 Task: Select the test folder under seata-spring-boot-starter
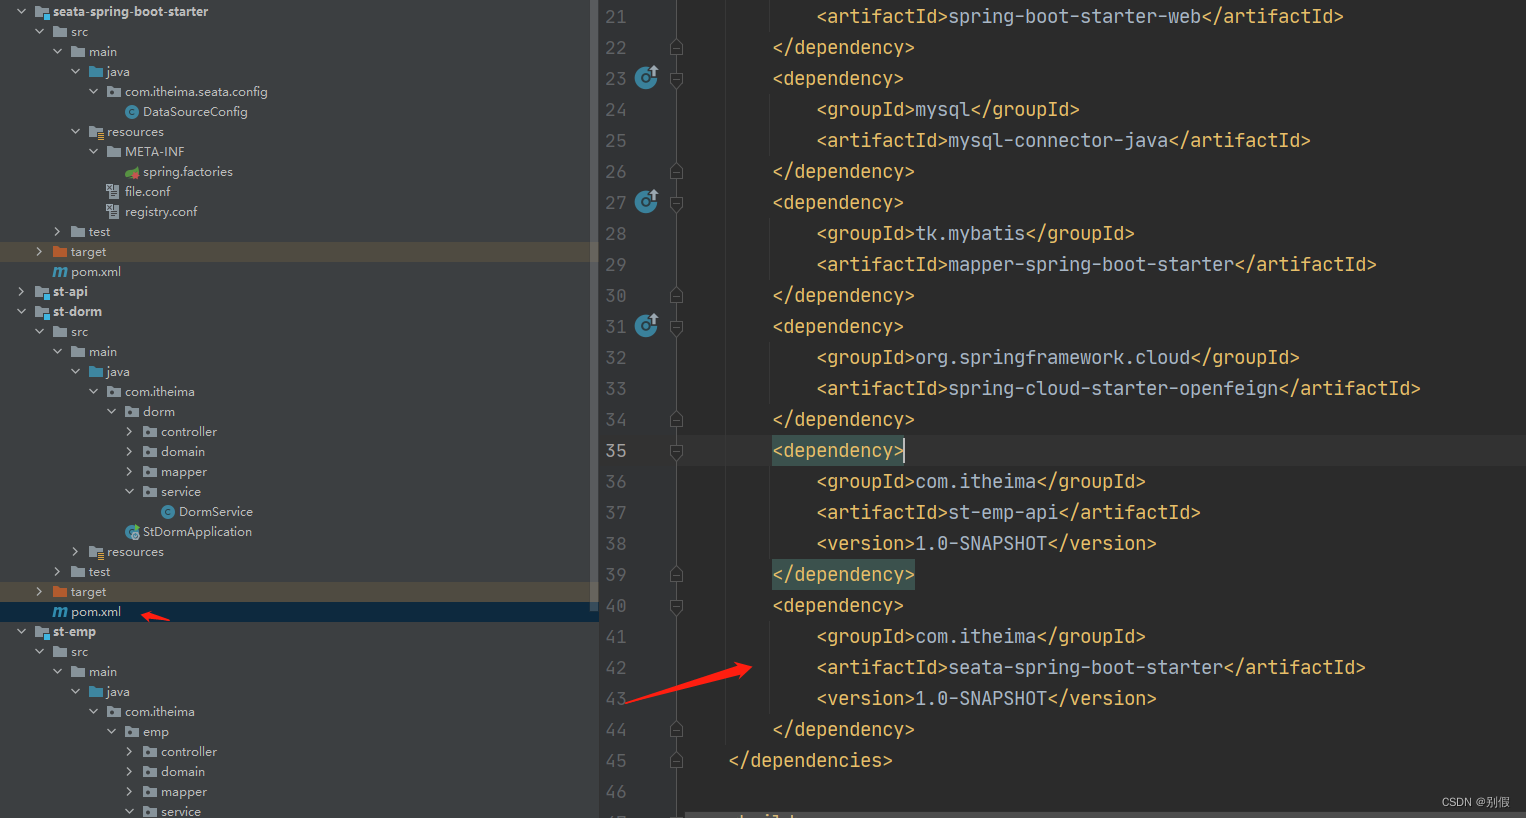click(90, 232)
